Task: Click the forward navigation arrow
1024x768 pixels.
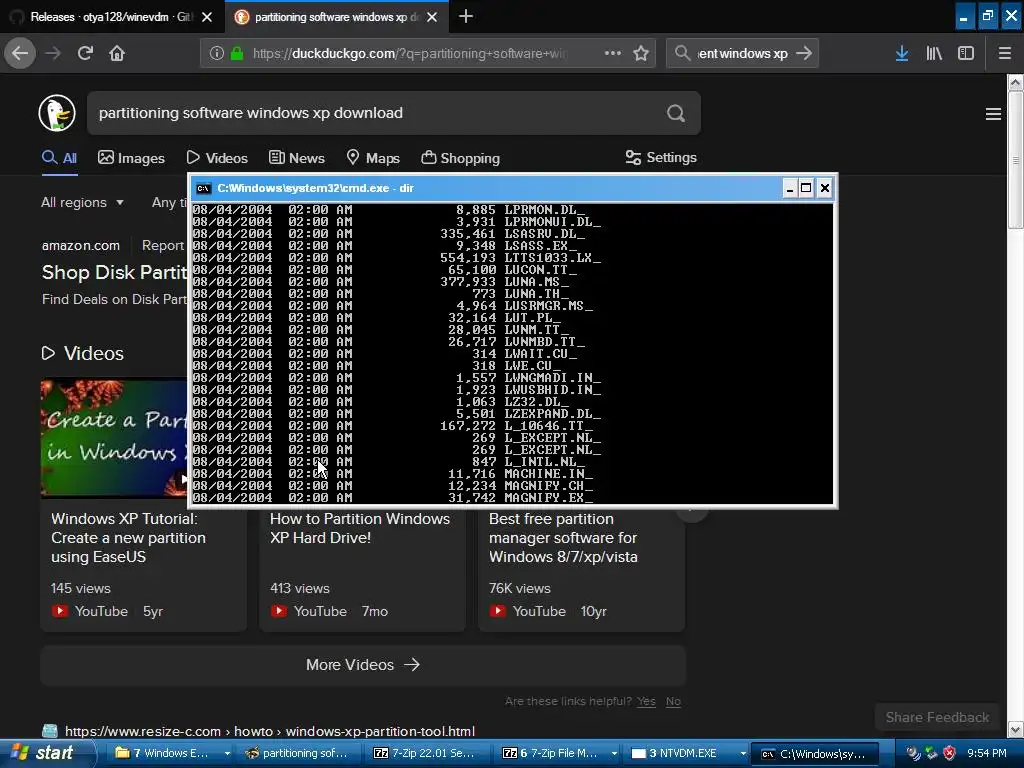Action: [x=53, y=53]
